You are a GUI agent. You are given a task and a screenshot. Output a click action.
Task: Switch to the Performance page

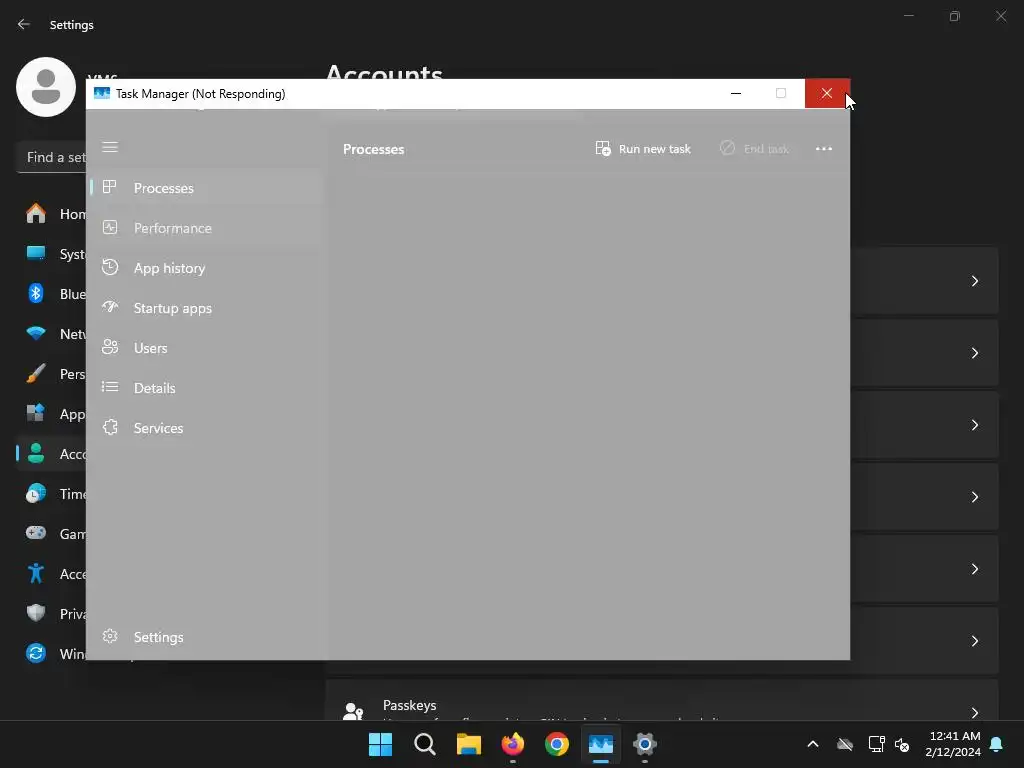pyautogui.click(x=206, y=228)
